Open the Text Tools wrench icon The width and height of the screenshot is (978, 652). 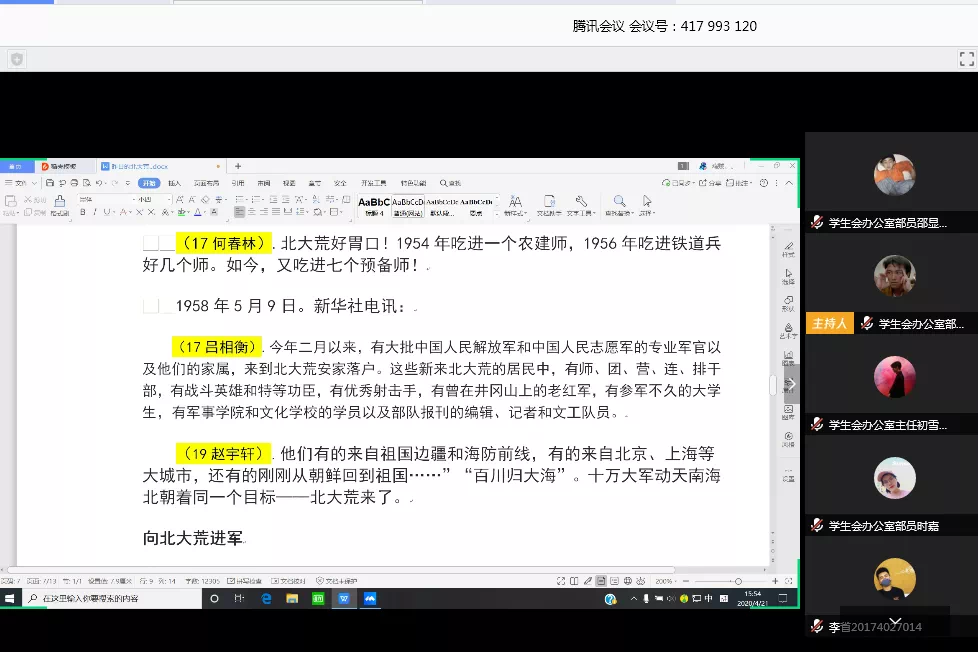point(579,201)
